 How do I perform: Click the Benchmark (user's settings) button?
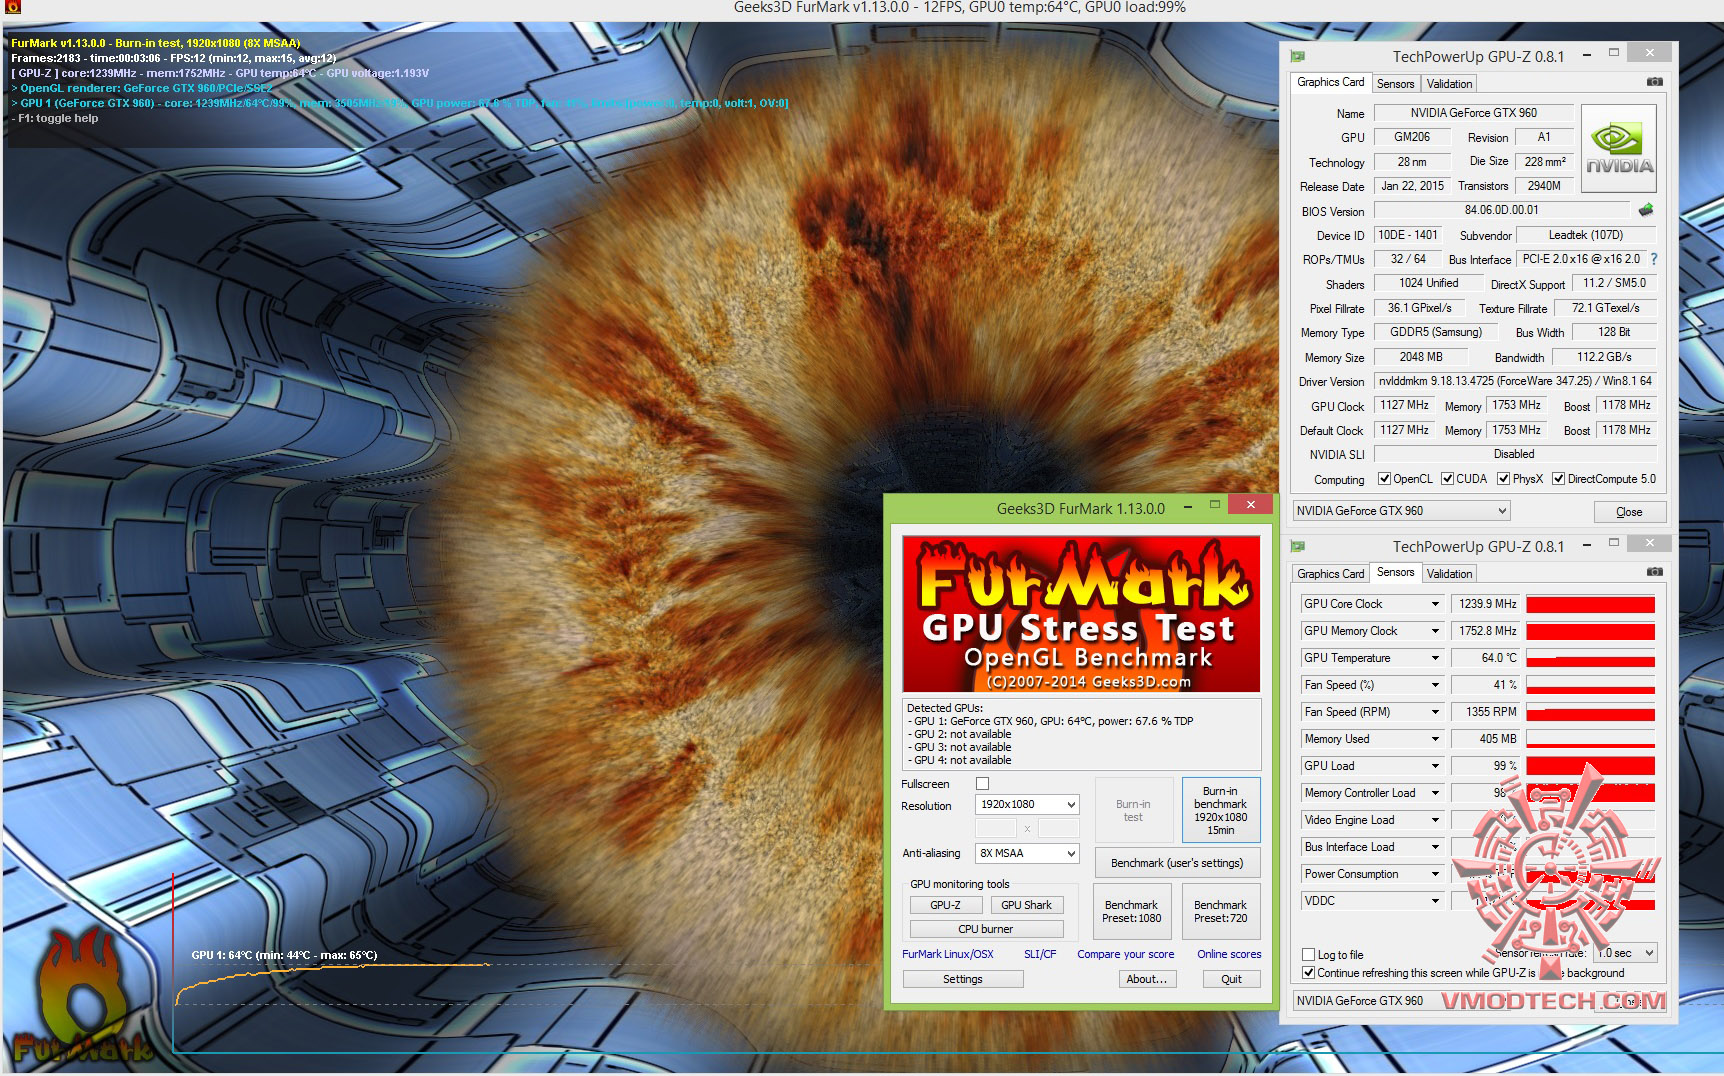tap(1177, 863)
